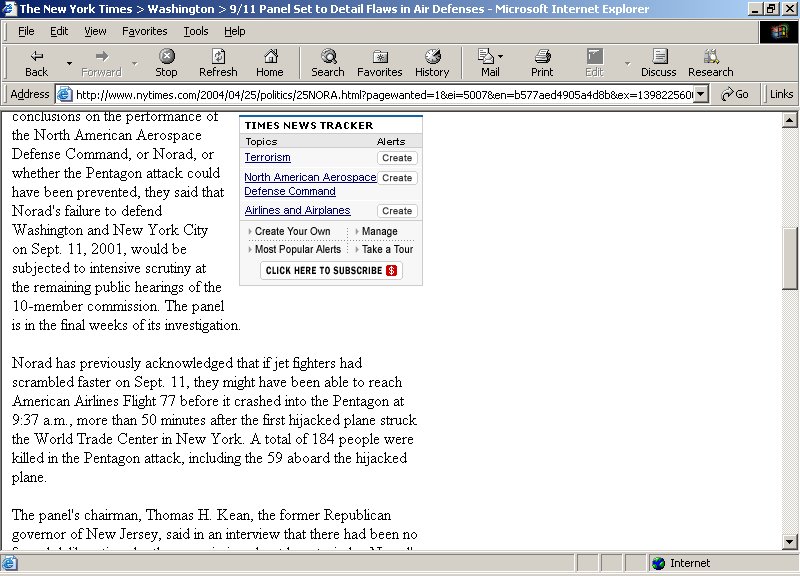800x576 pixels.
Task: Click the Internet Explorer title bar icon
Action: 9,9
